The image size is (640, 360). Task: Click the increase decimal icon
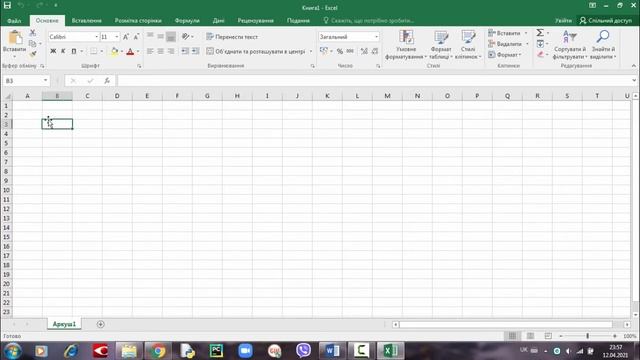pos(364,51)
